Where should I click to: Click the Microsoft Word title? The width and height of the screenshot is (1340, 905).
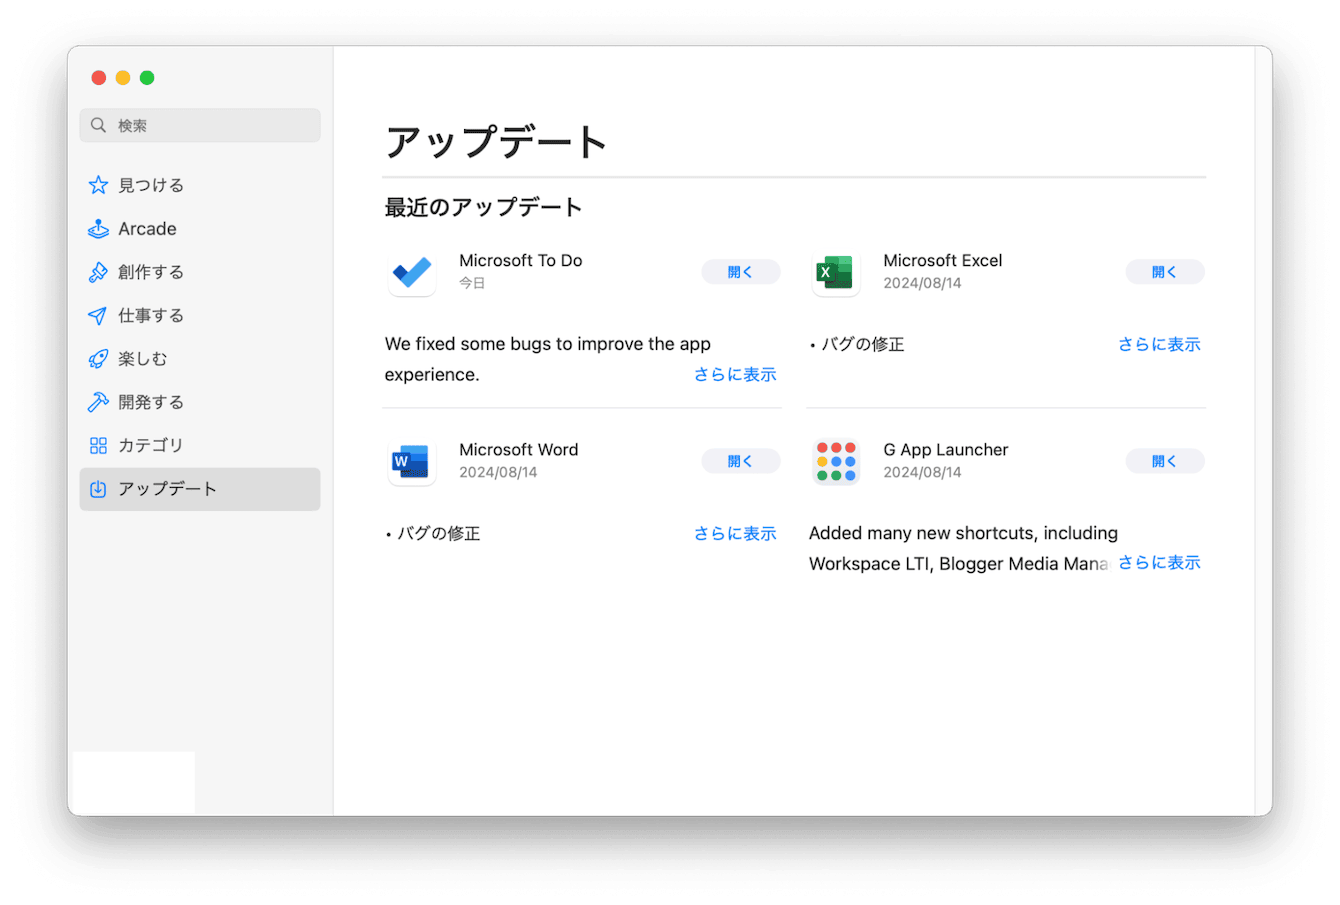click(519, 449)
